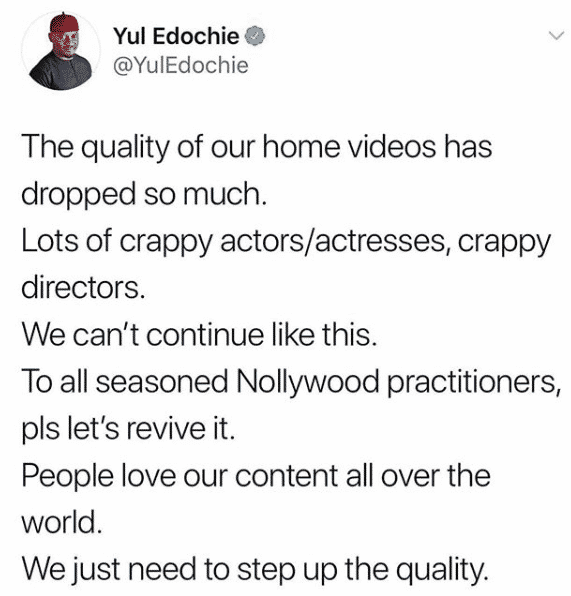This screenshot has height=596, width=571.
Task: Click the word "Nollywood" in the tweet
Action: pyautogui.click(x=307, y=383)
